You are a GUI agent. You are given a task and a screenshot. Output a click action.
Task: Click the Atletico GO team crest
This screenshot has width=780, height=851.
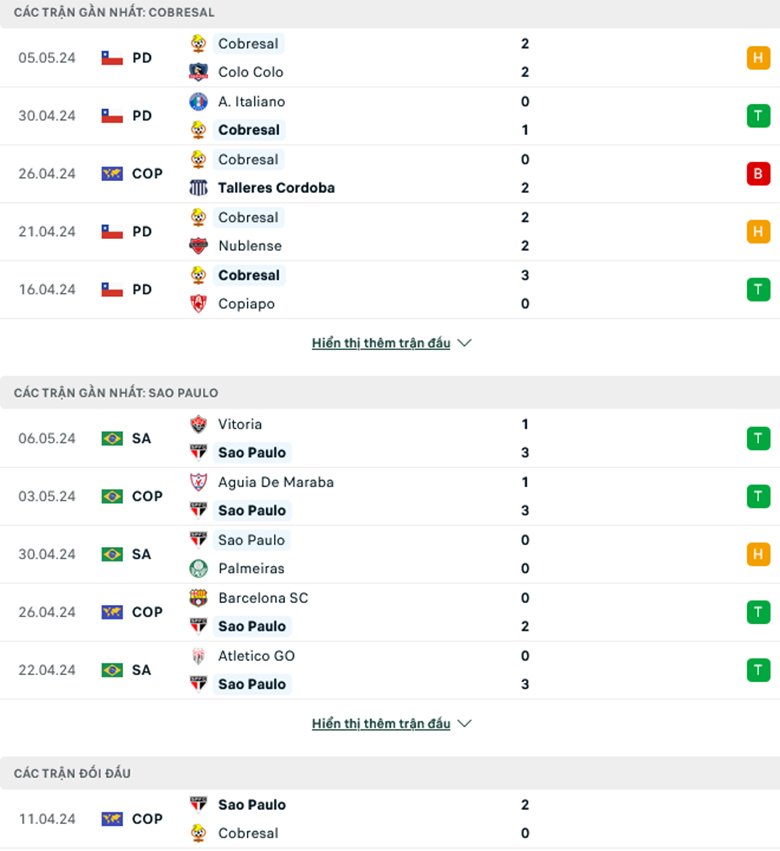(x=198, y=656)
